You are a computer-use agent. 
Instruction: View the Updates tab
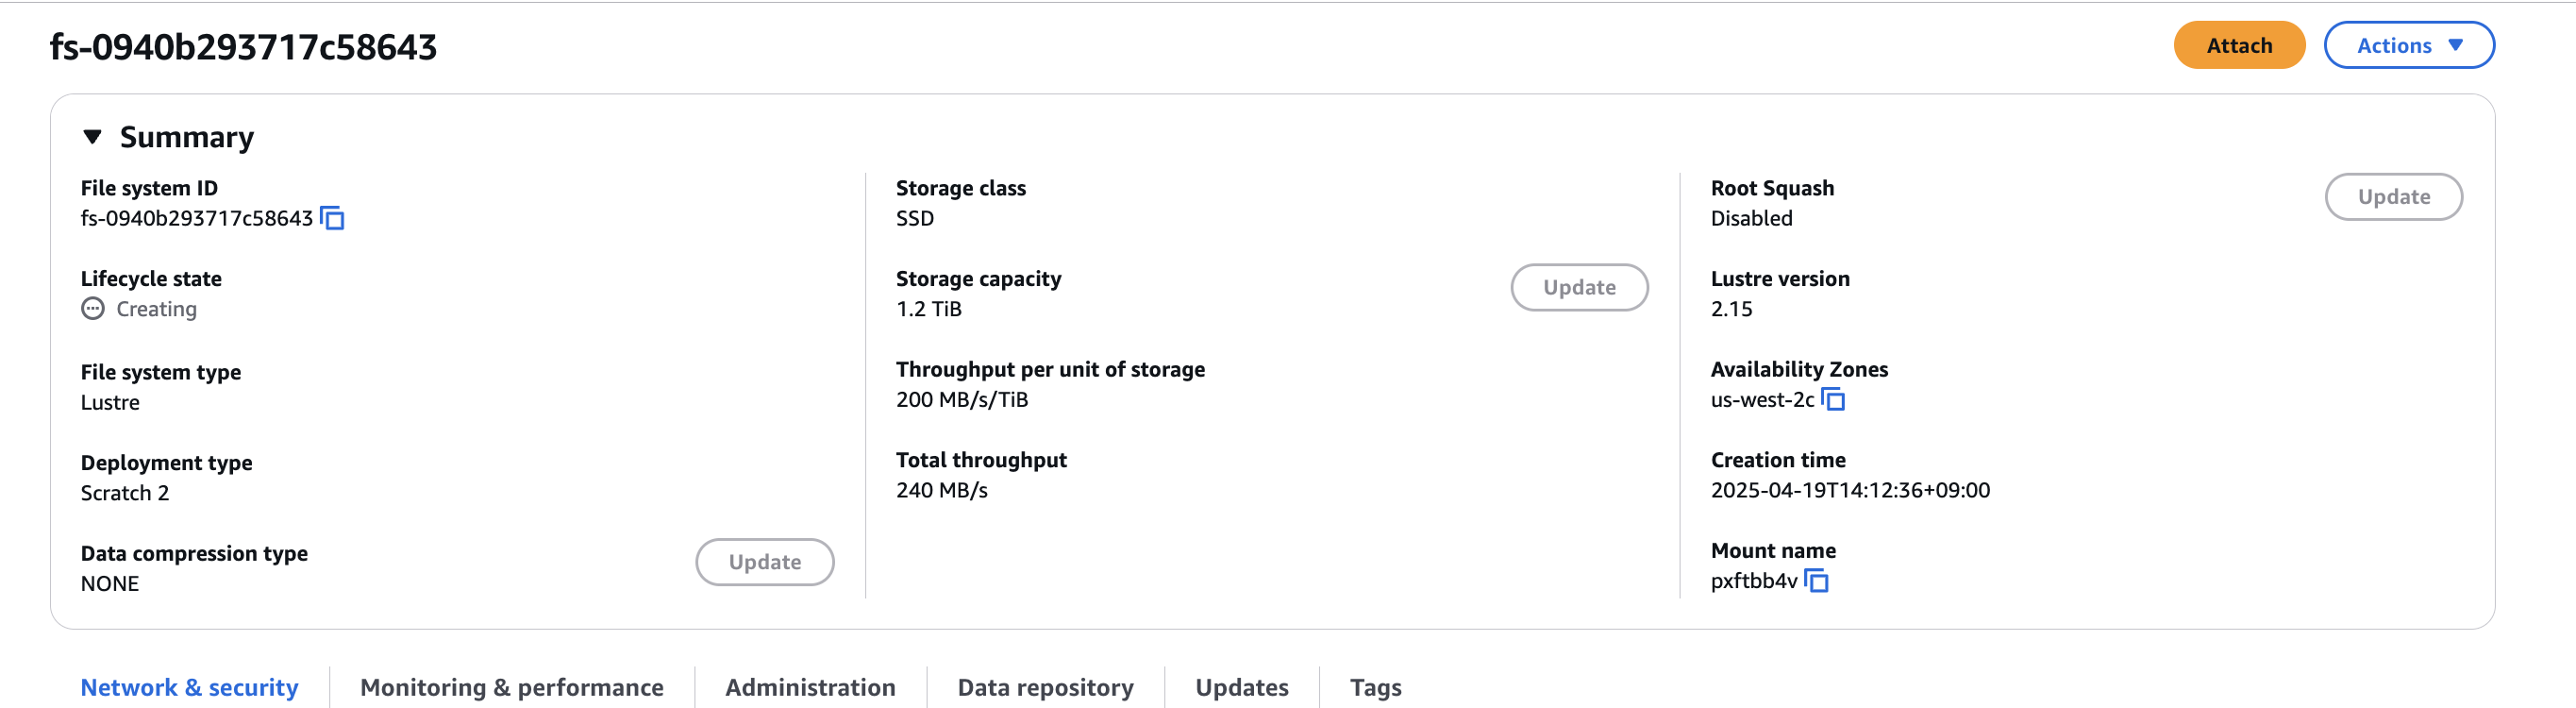(x=1241, y=687)
